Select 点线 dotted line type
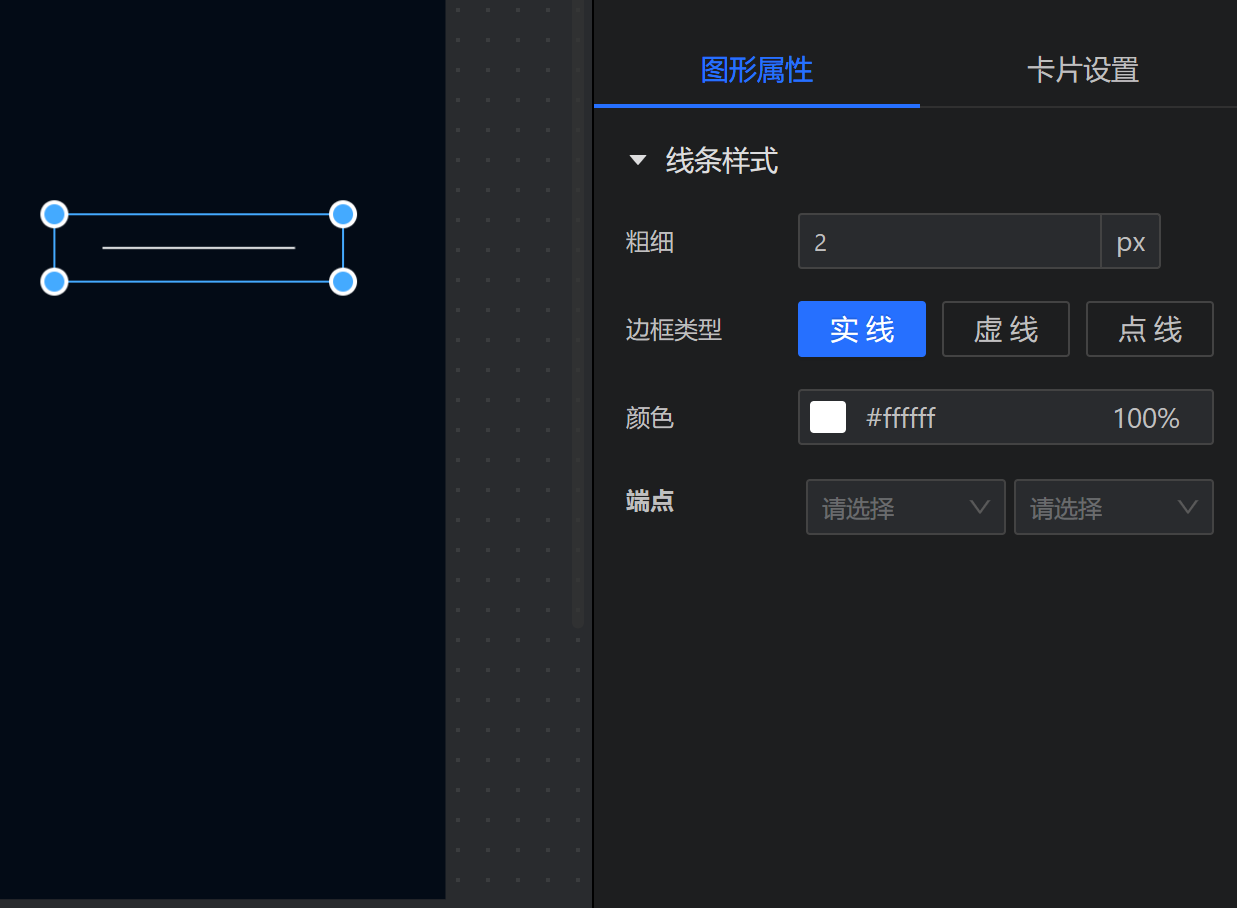Viewport: 1237px width, 908px height. (1149, 329)
